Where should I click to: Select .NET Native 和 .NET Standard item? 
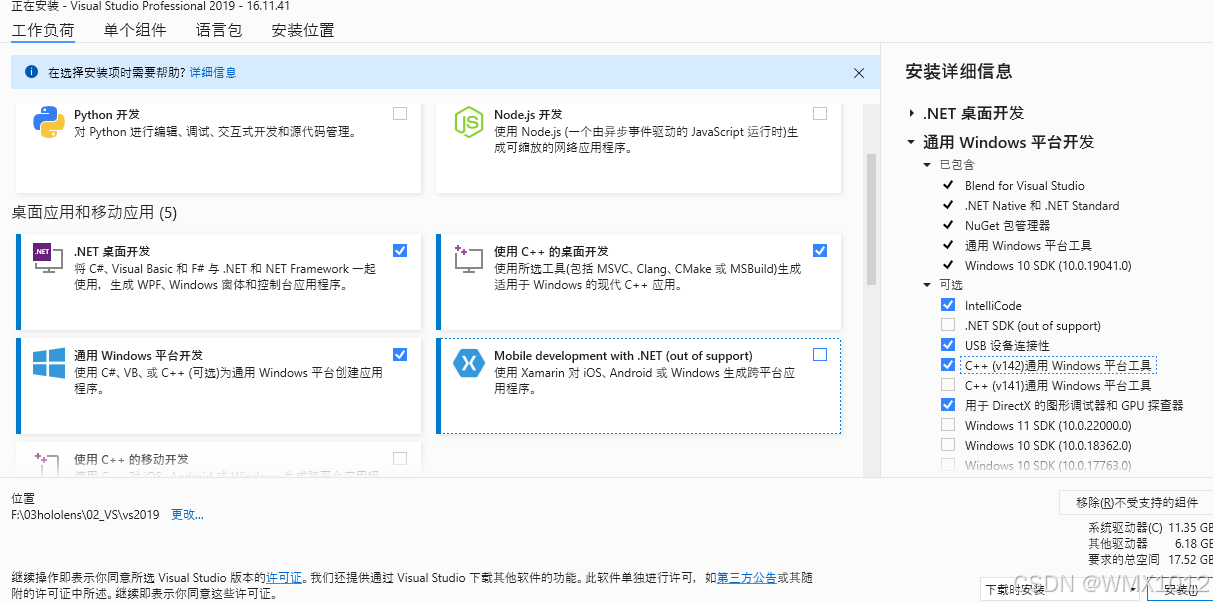click(x=1042, y=205)
